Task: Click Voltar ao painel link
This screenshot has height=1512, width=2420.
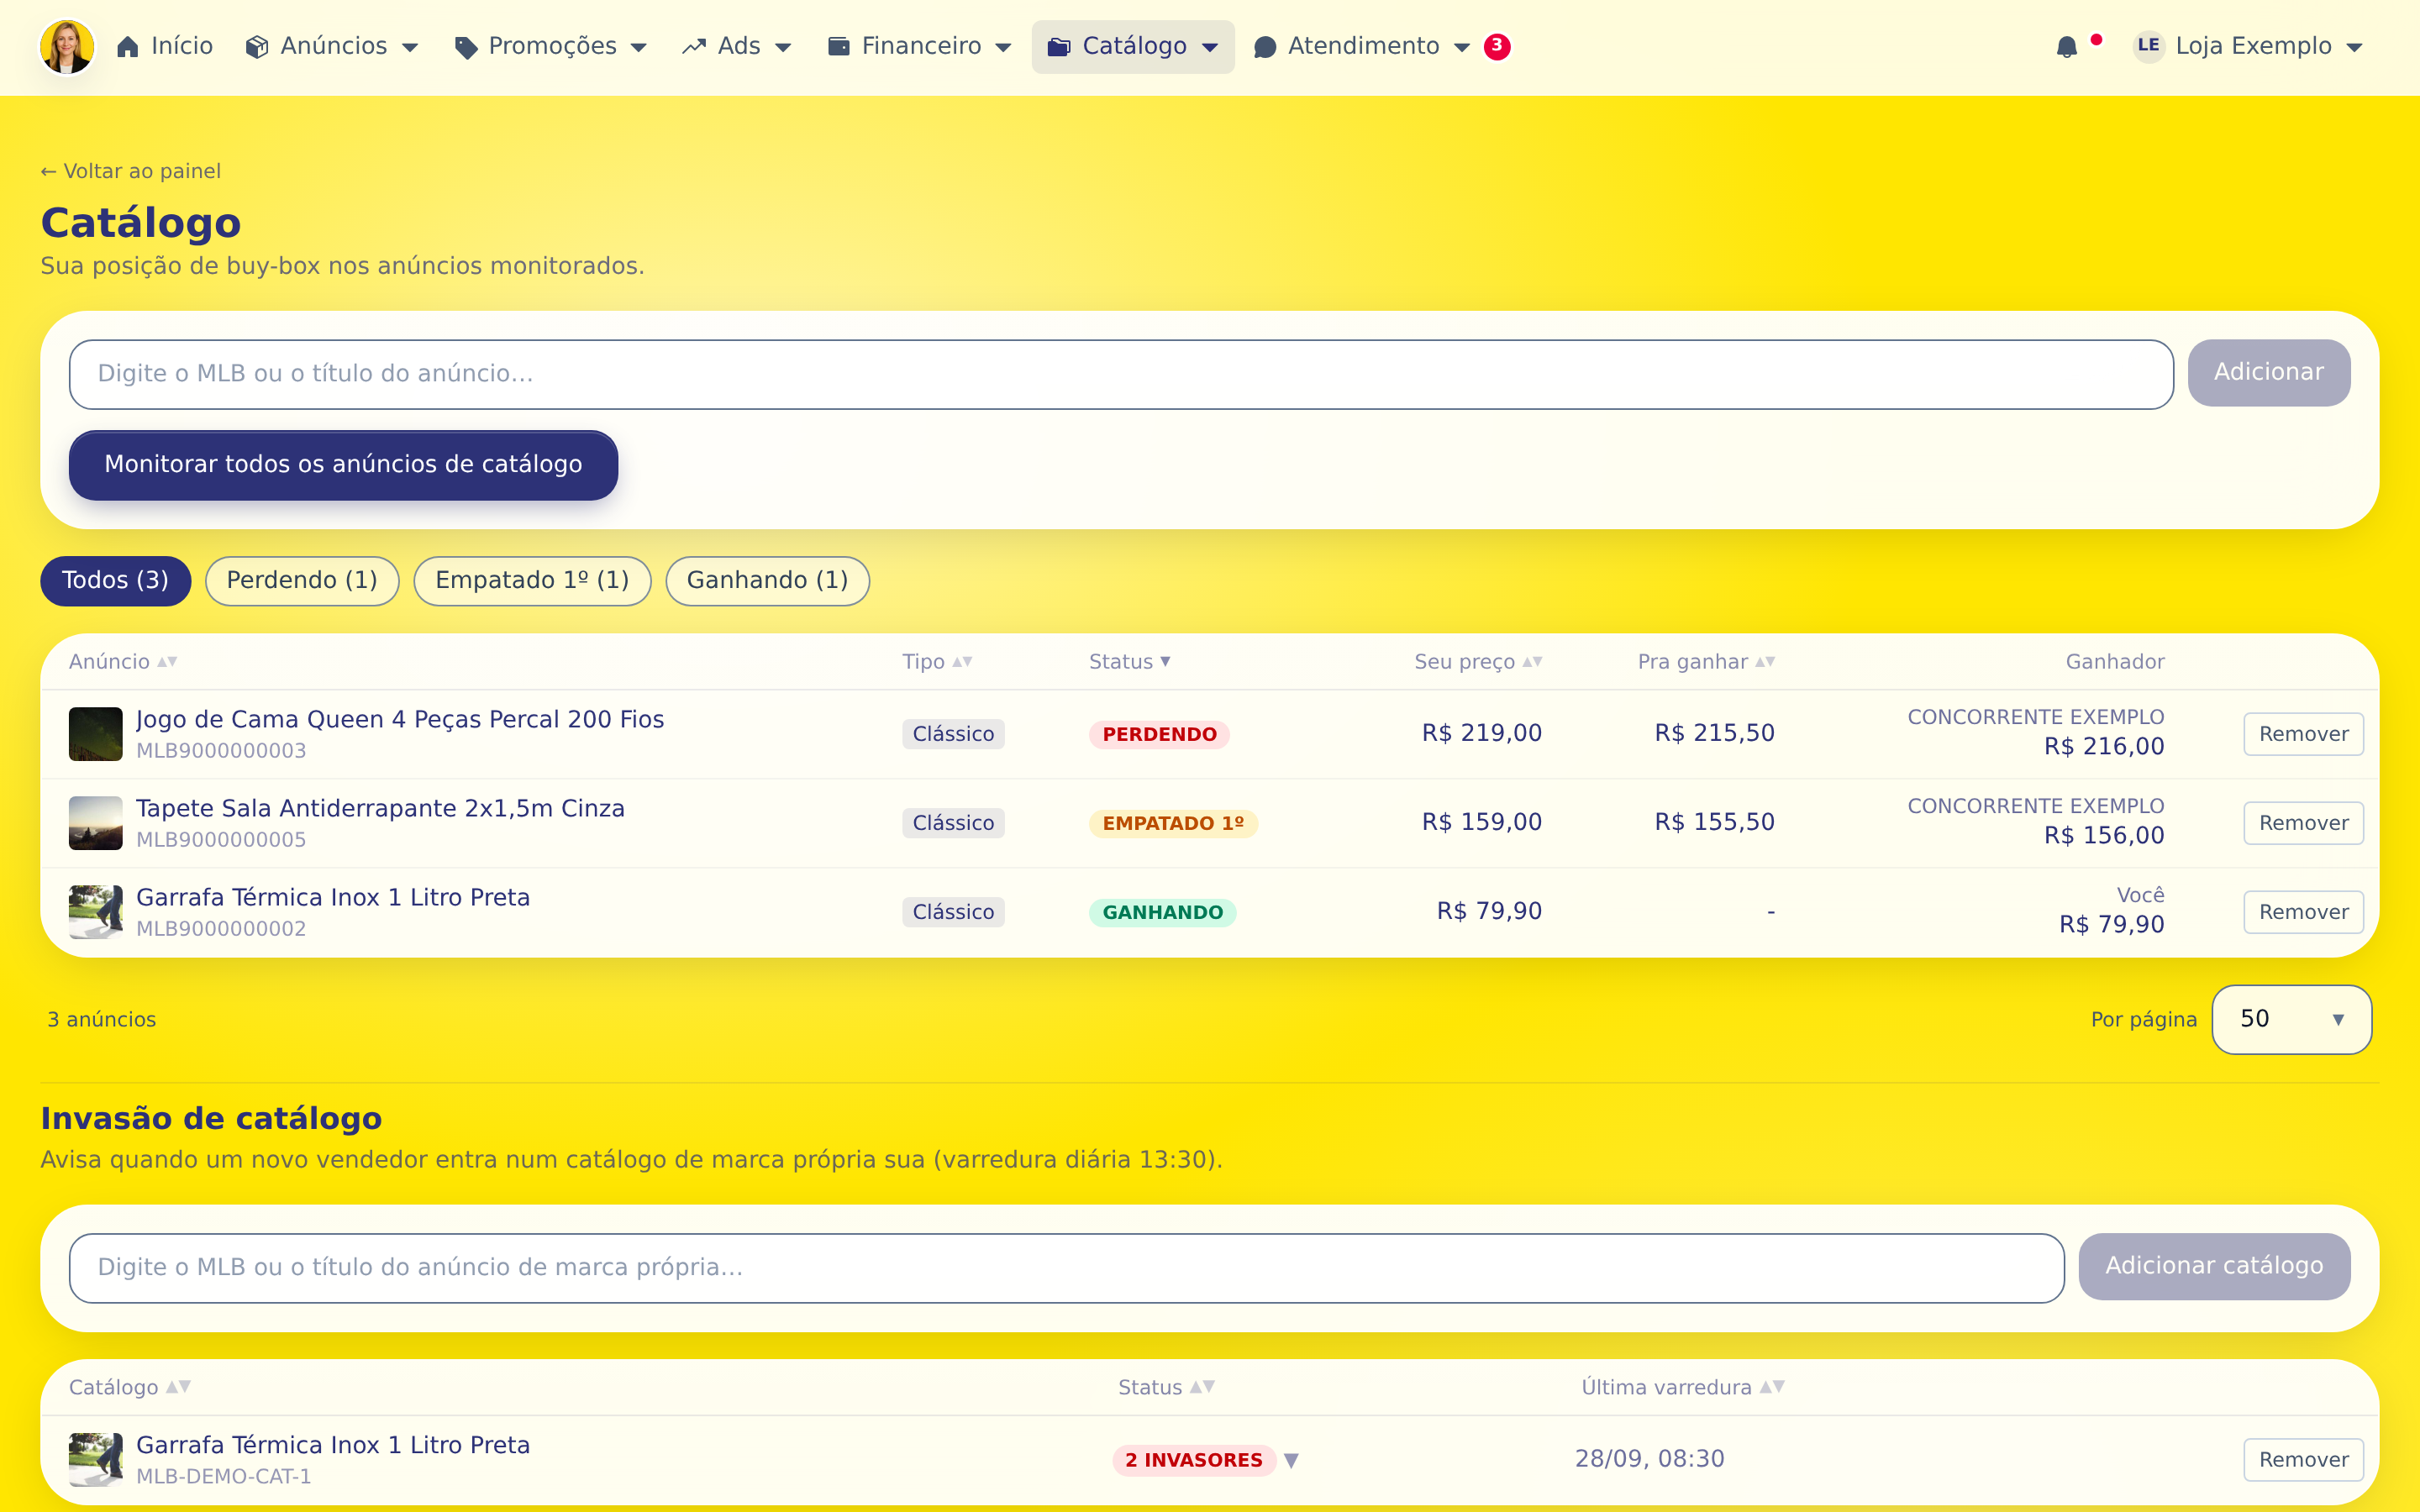Action: pyautogui.click(x=131, y=171)
